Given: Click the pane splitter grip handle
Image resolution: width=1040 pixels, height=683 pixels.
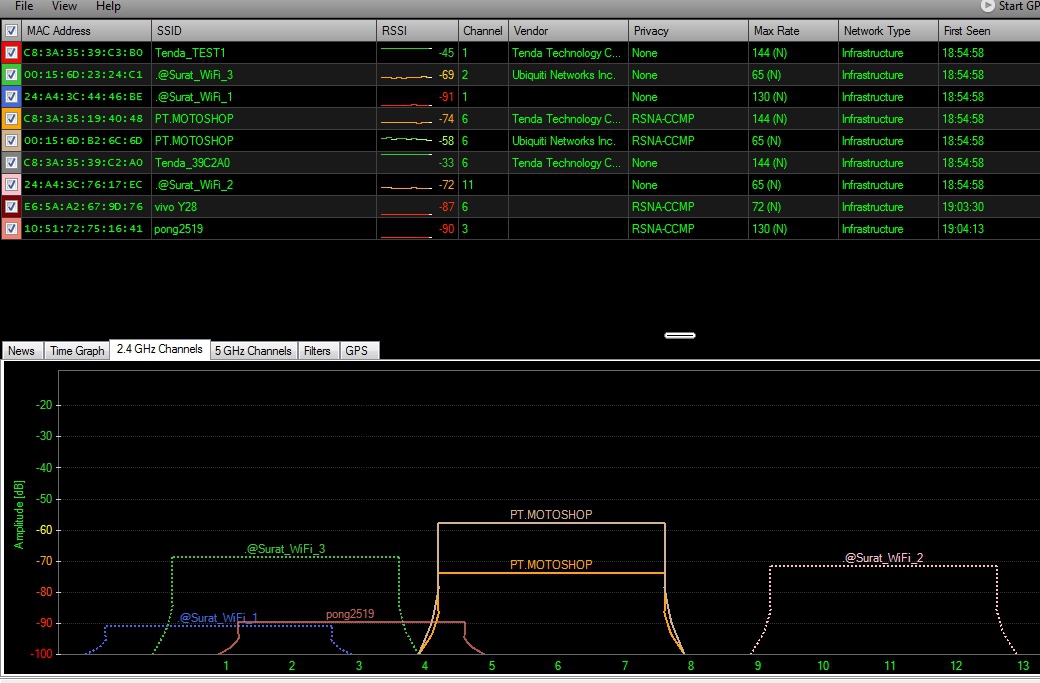Looking at the screenshot, I should [680, 336].
